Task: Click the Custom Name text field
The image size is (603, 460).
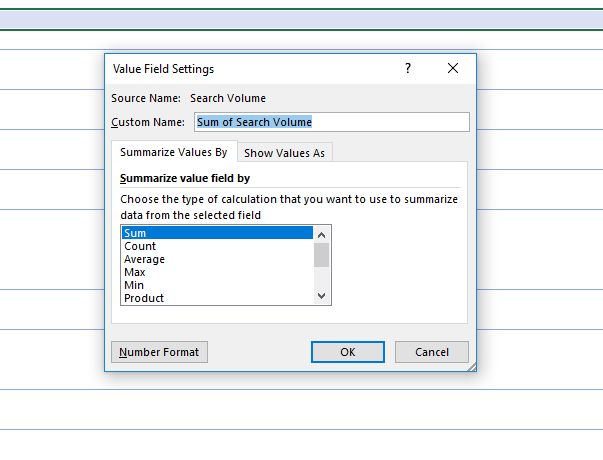Action: (331, 122)
